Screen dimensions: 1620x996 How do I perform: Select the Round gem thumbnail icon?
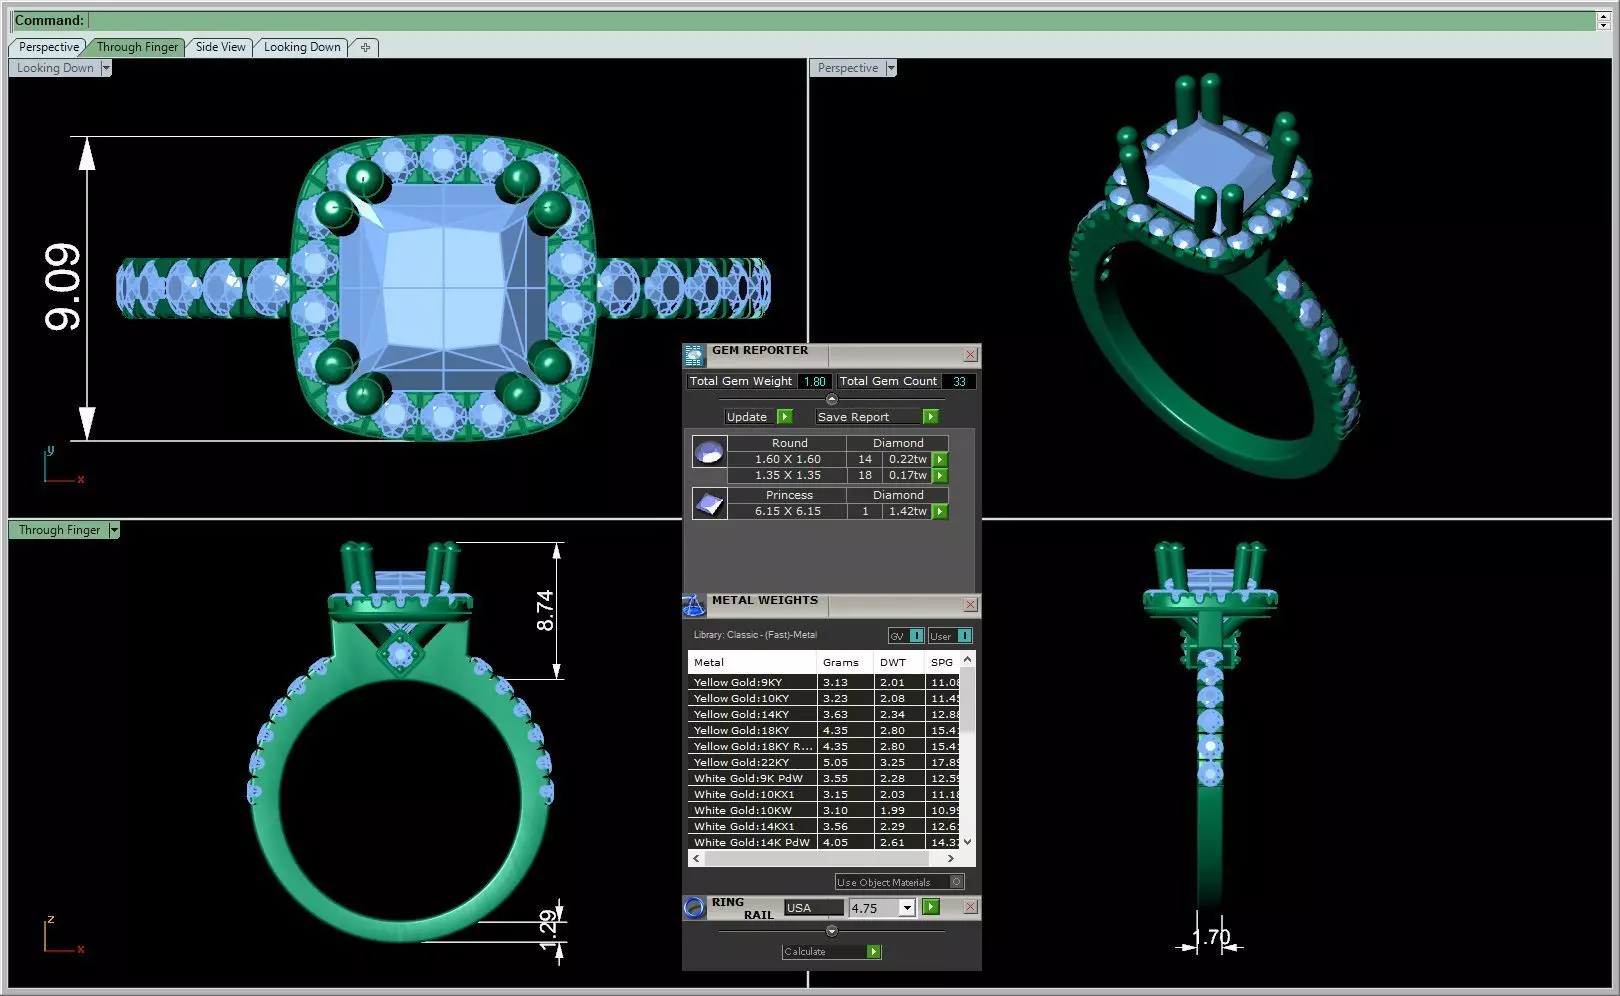pos(709,452)
